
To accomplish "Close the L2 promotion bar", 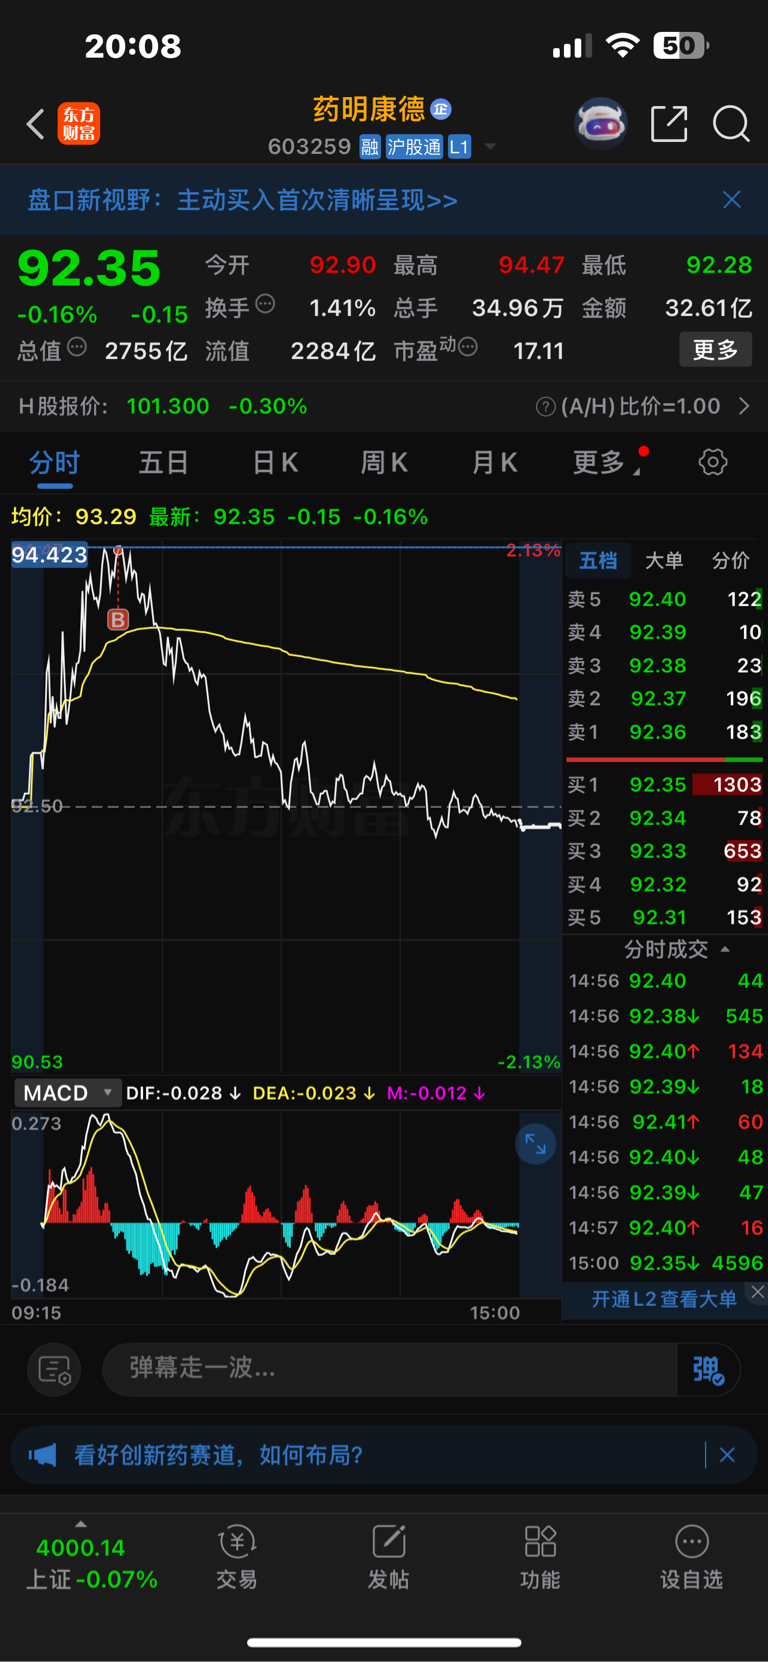I will coord(757,1292).
